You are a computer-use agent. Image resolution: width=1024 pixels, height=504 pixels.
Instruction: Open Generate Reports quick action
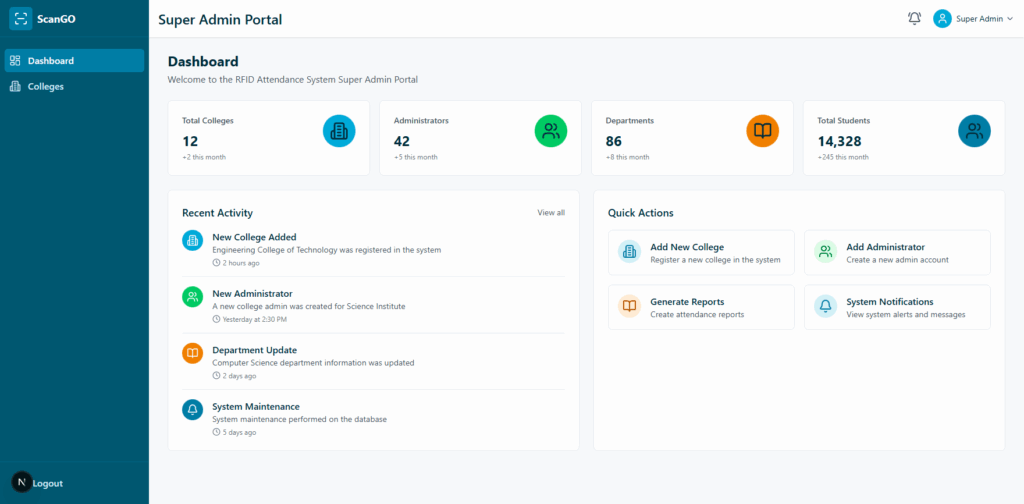click(x=701, y=307)
